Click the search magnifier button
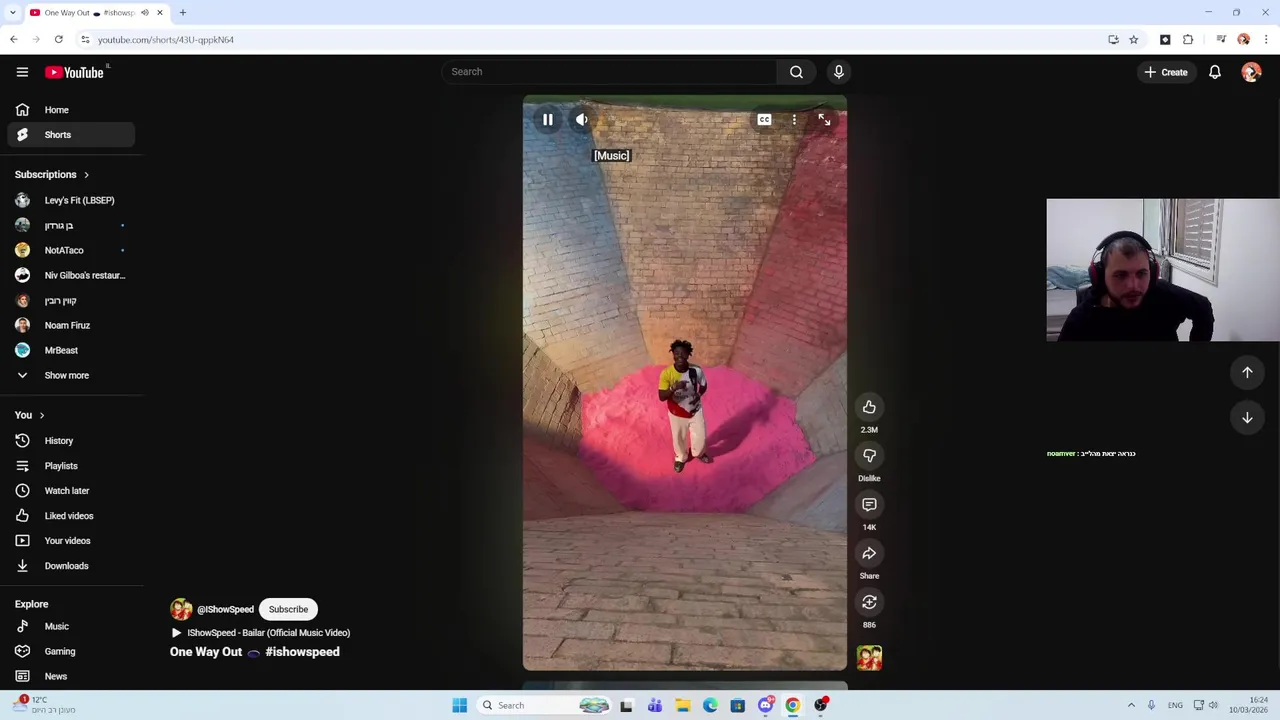The height and width of the screenshot is (720, 1280). (x=796, y=72)
